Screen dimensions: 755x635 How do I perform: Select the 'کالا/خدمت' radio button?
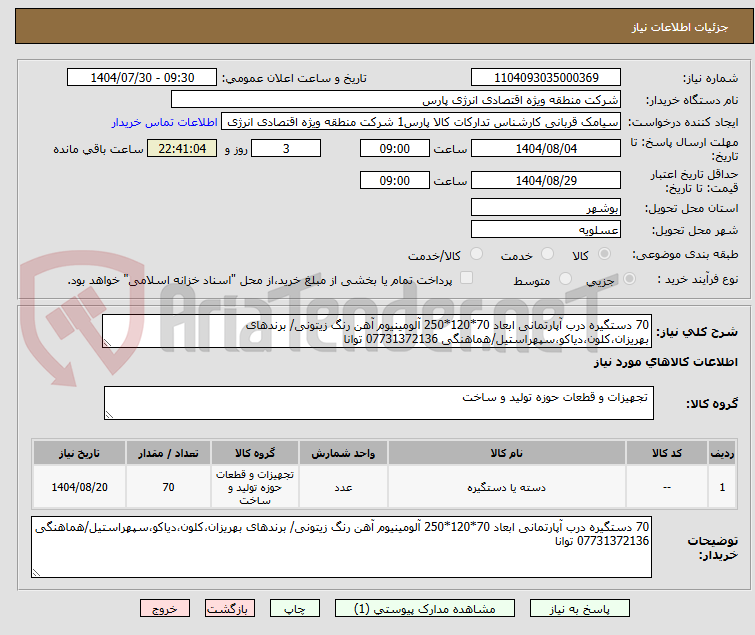click(476, 254)
